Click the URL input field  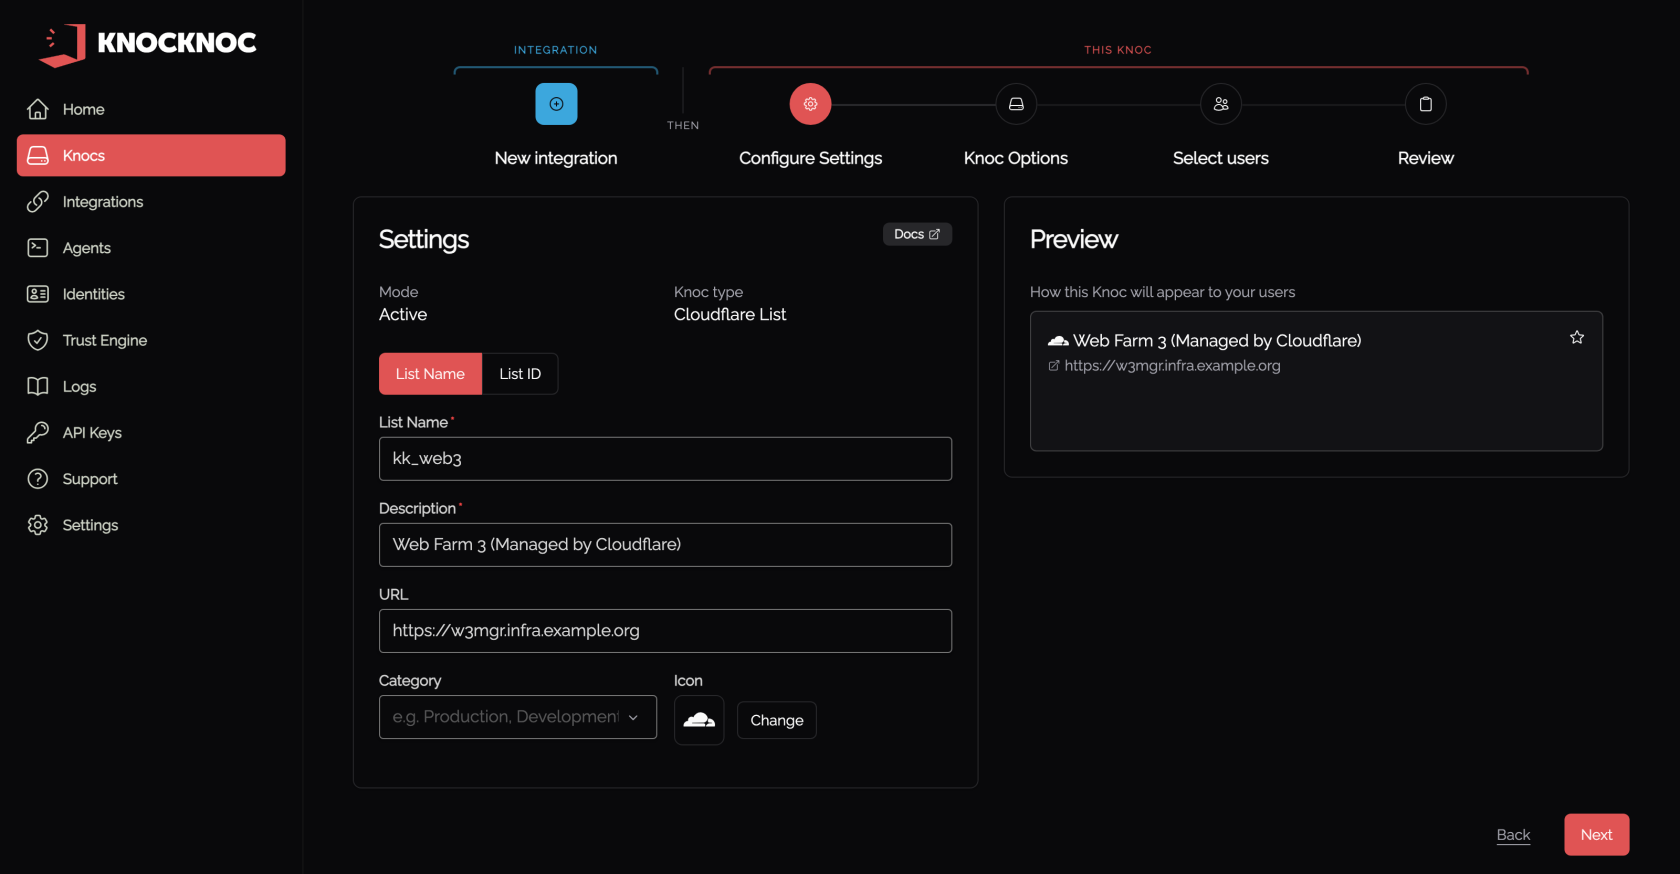pos(665,631)
